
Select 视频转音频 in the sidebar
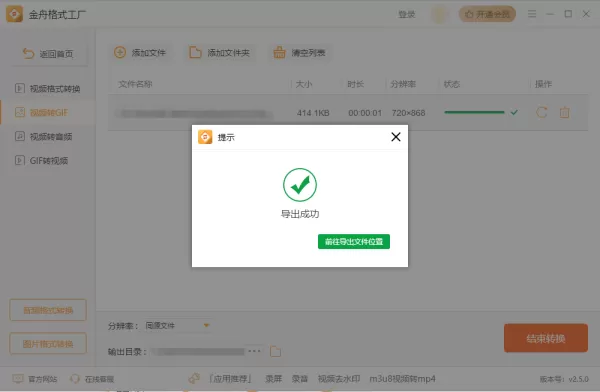pos(48,136)
